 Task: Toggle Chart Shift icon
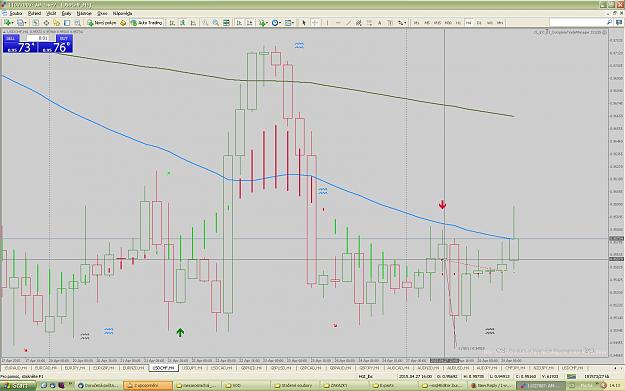coord(250,23)
